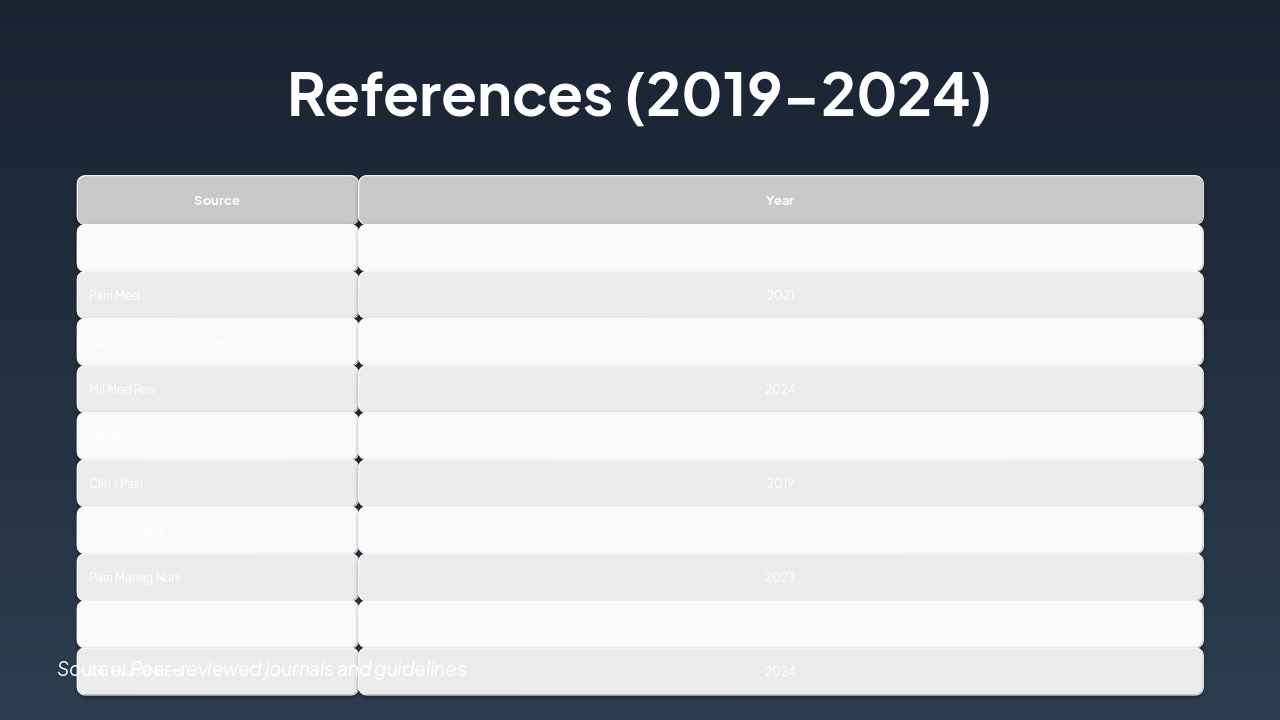Click the year cell beside Anesth Analg
This screenshot has width=1280, height=720.
(780, 530)
